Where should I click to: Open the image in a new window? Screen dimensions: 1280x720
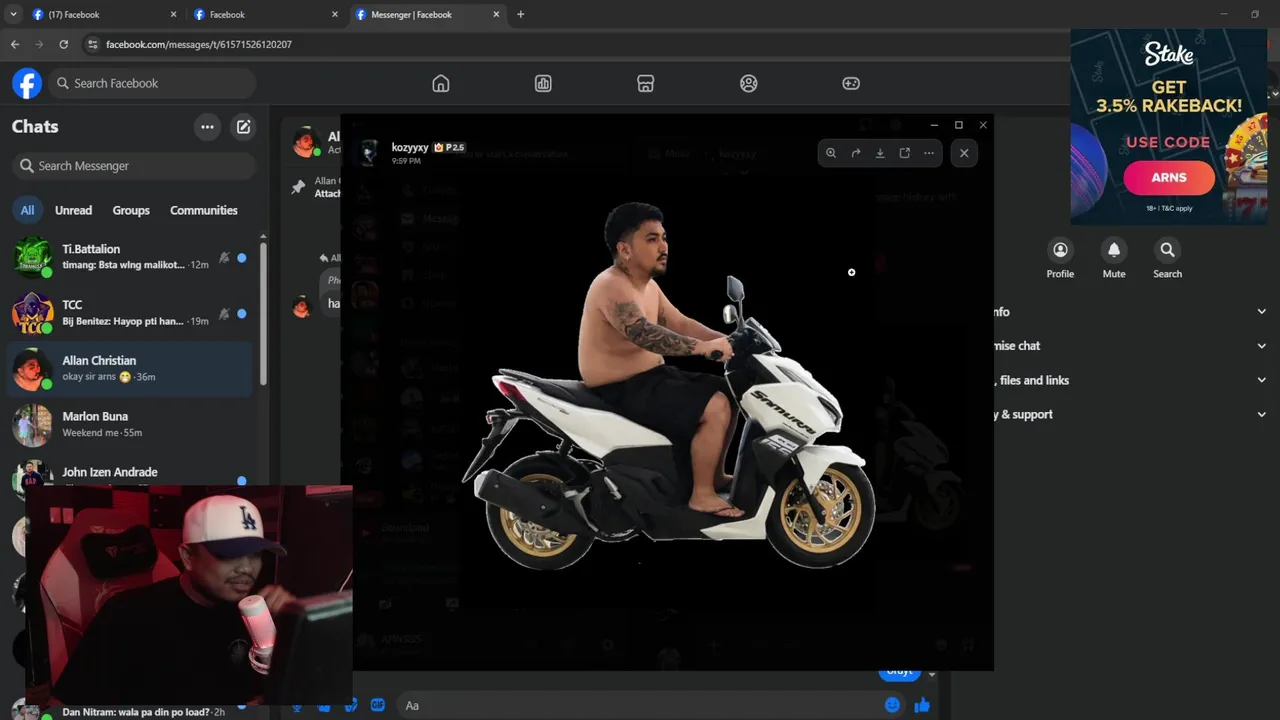(x=905, y=153)
